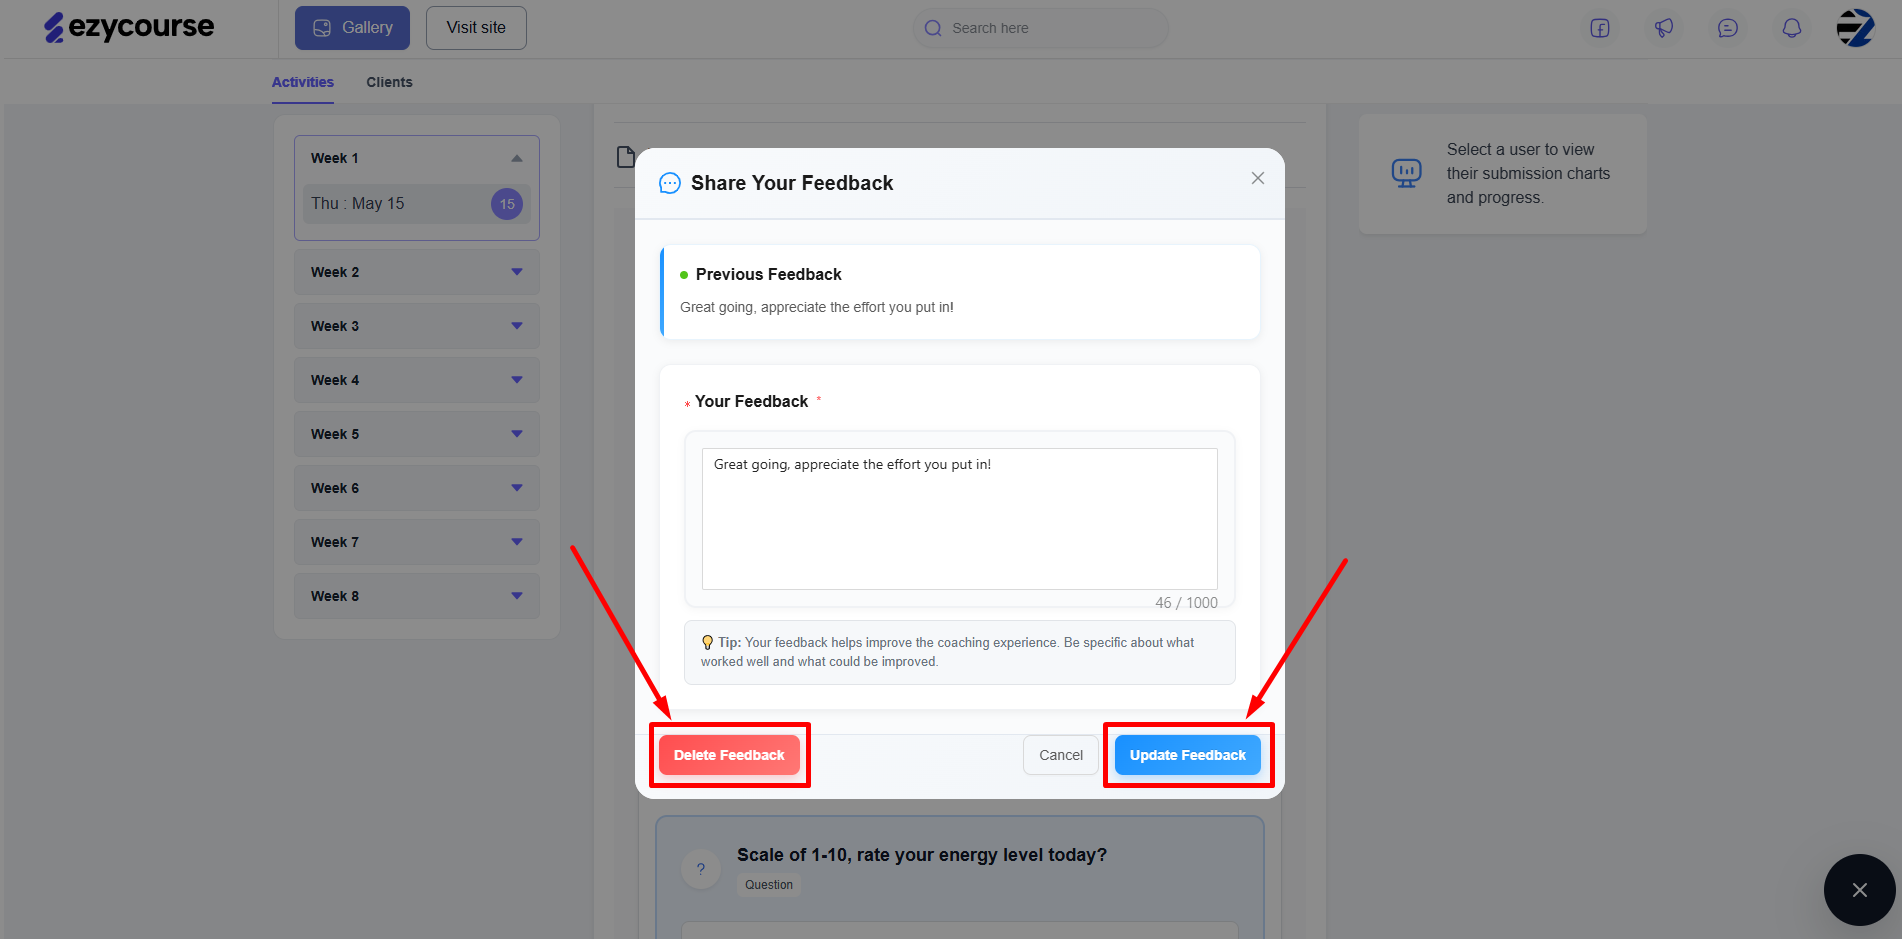Click the ezycourse logo

click(129, 28)
